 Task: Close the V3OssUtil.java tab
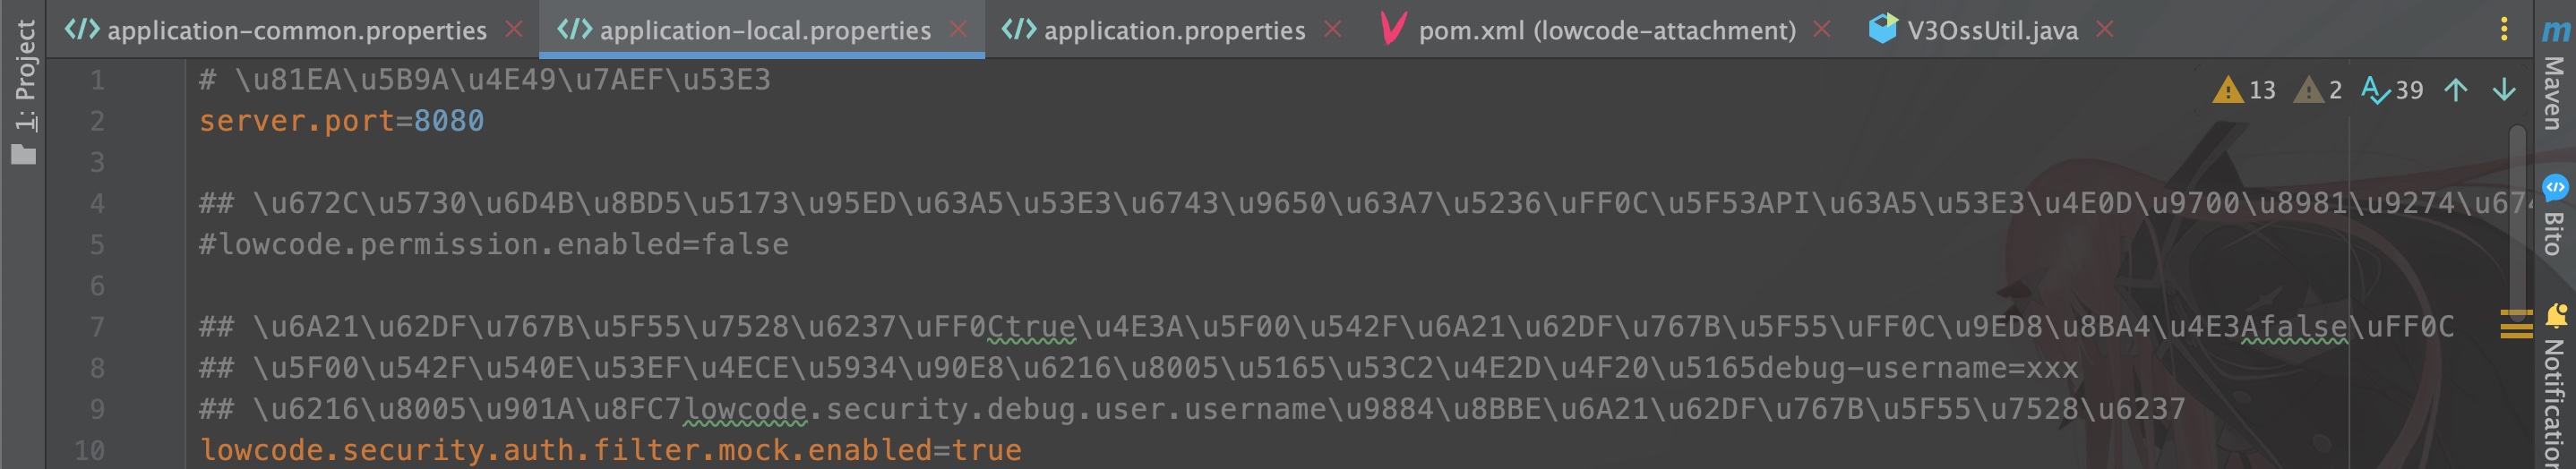[2105, 29]
